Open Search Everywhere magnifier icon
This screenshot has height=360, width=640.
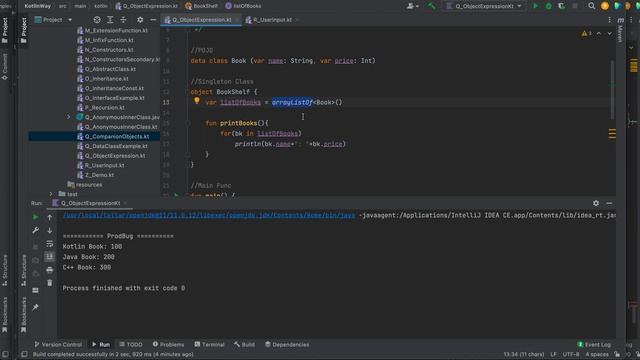(x=591, y=6)
